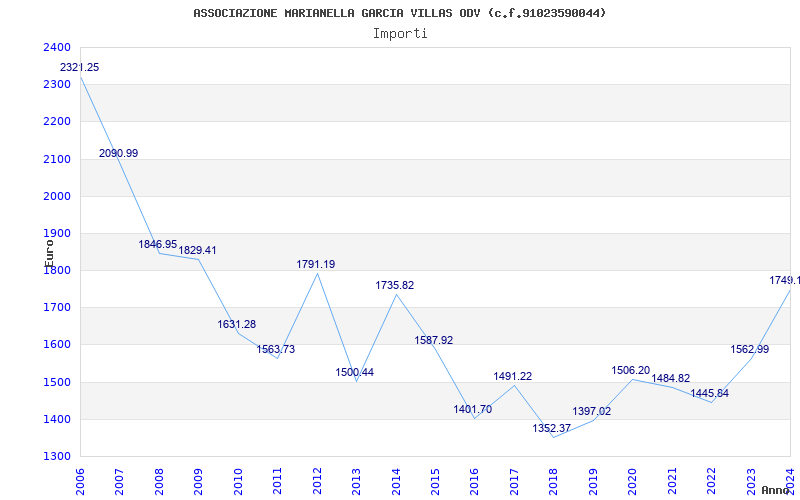Click the 2015 x-axis year label
800x500 pixels.
pos(435,481)
